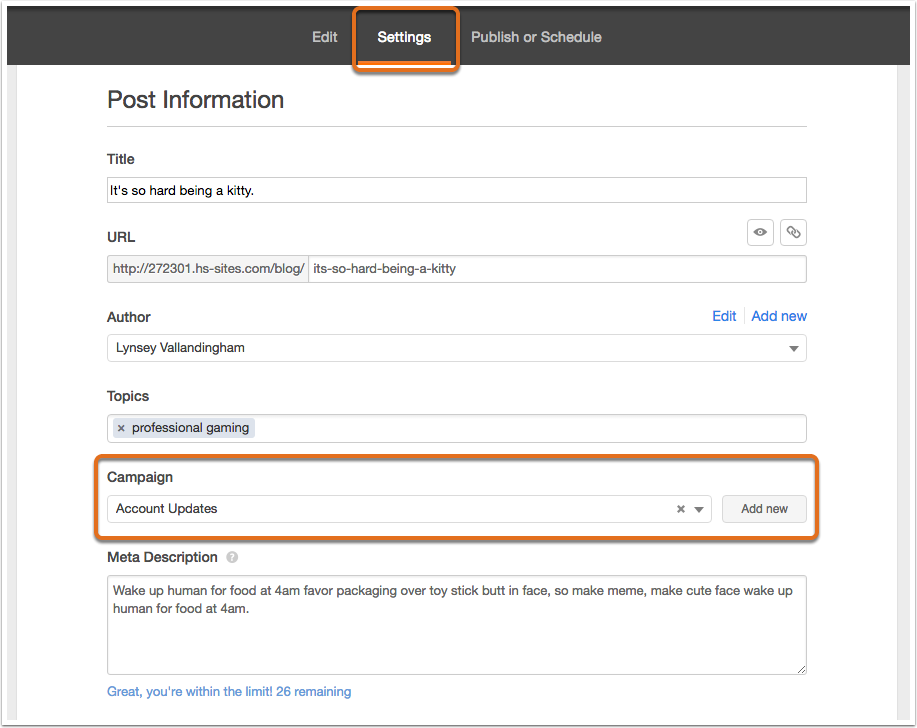Grab the Meta Description textarea resize handle
Viewport: 917px width, 728px height.
click(801, 670)
